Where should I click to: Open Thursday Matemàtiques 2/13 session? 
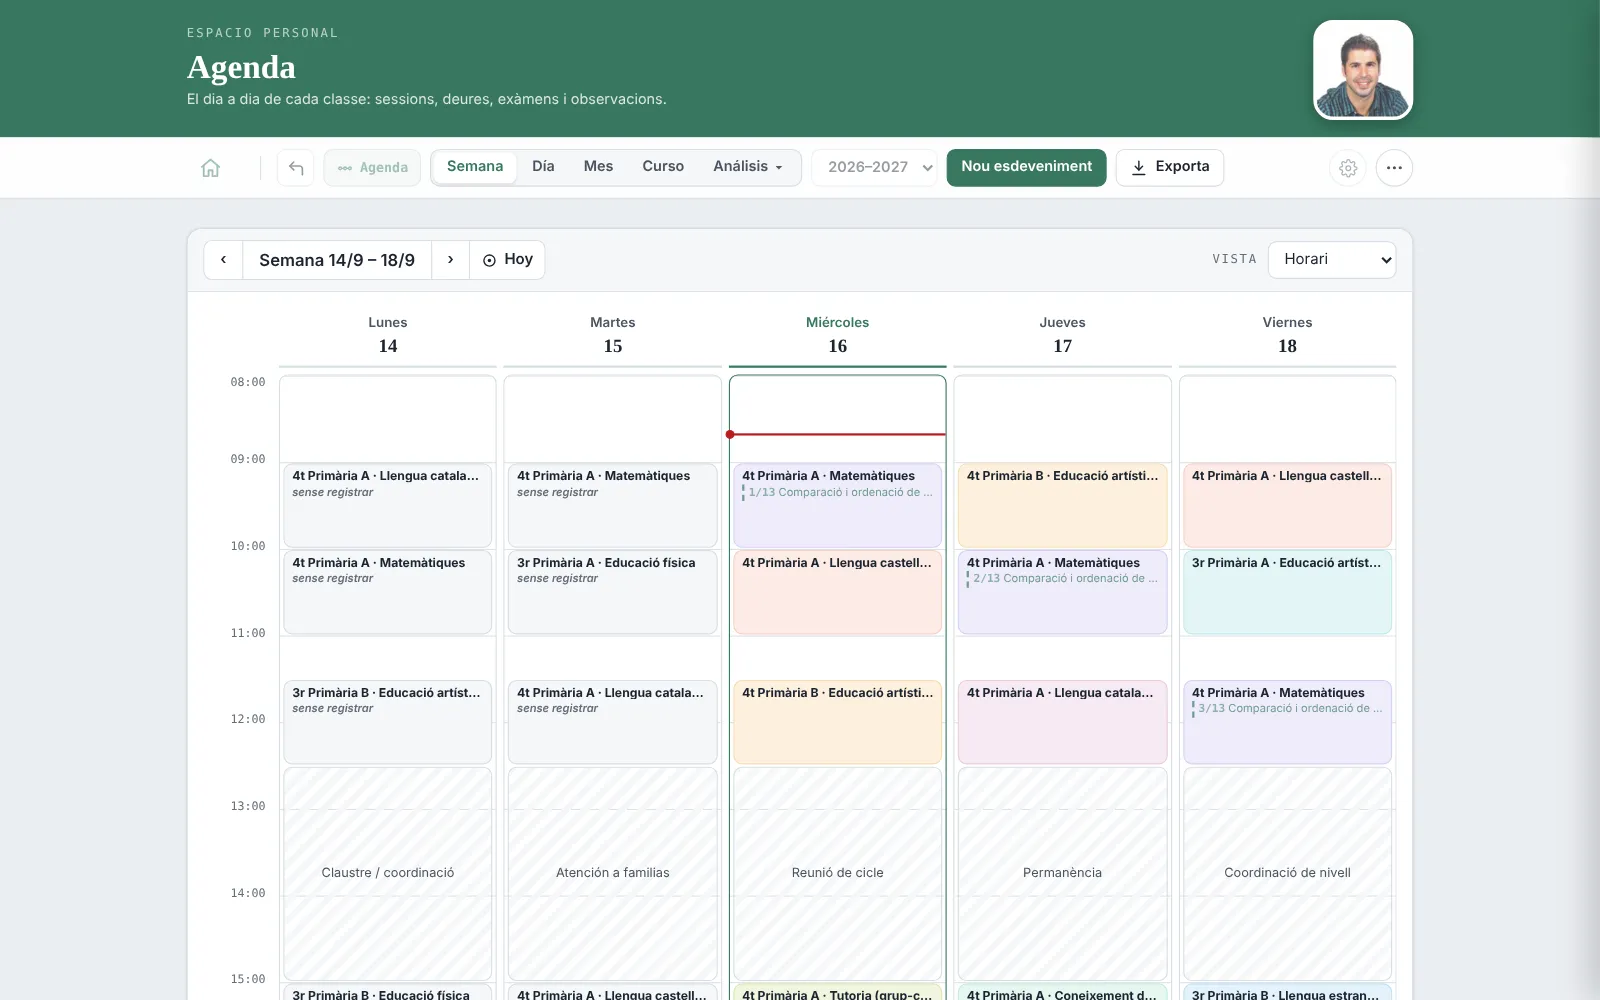pos(1063,592)
